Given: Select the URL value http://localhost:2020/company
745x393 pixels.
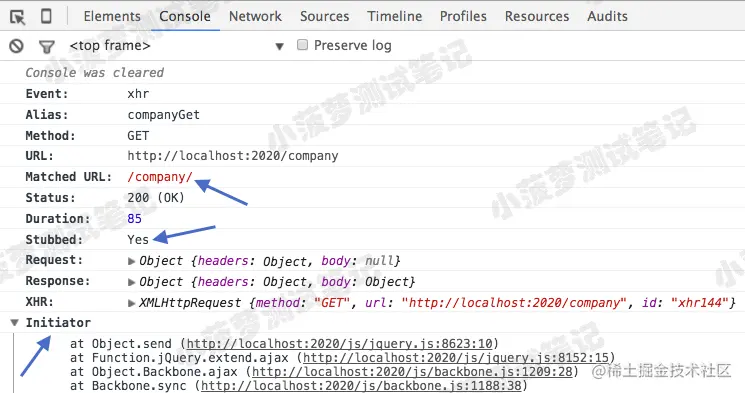Looking at the screenshot, I should 233,156.
